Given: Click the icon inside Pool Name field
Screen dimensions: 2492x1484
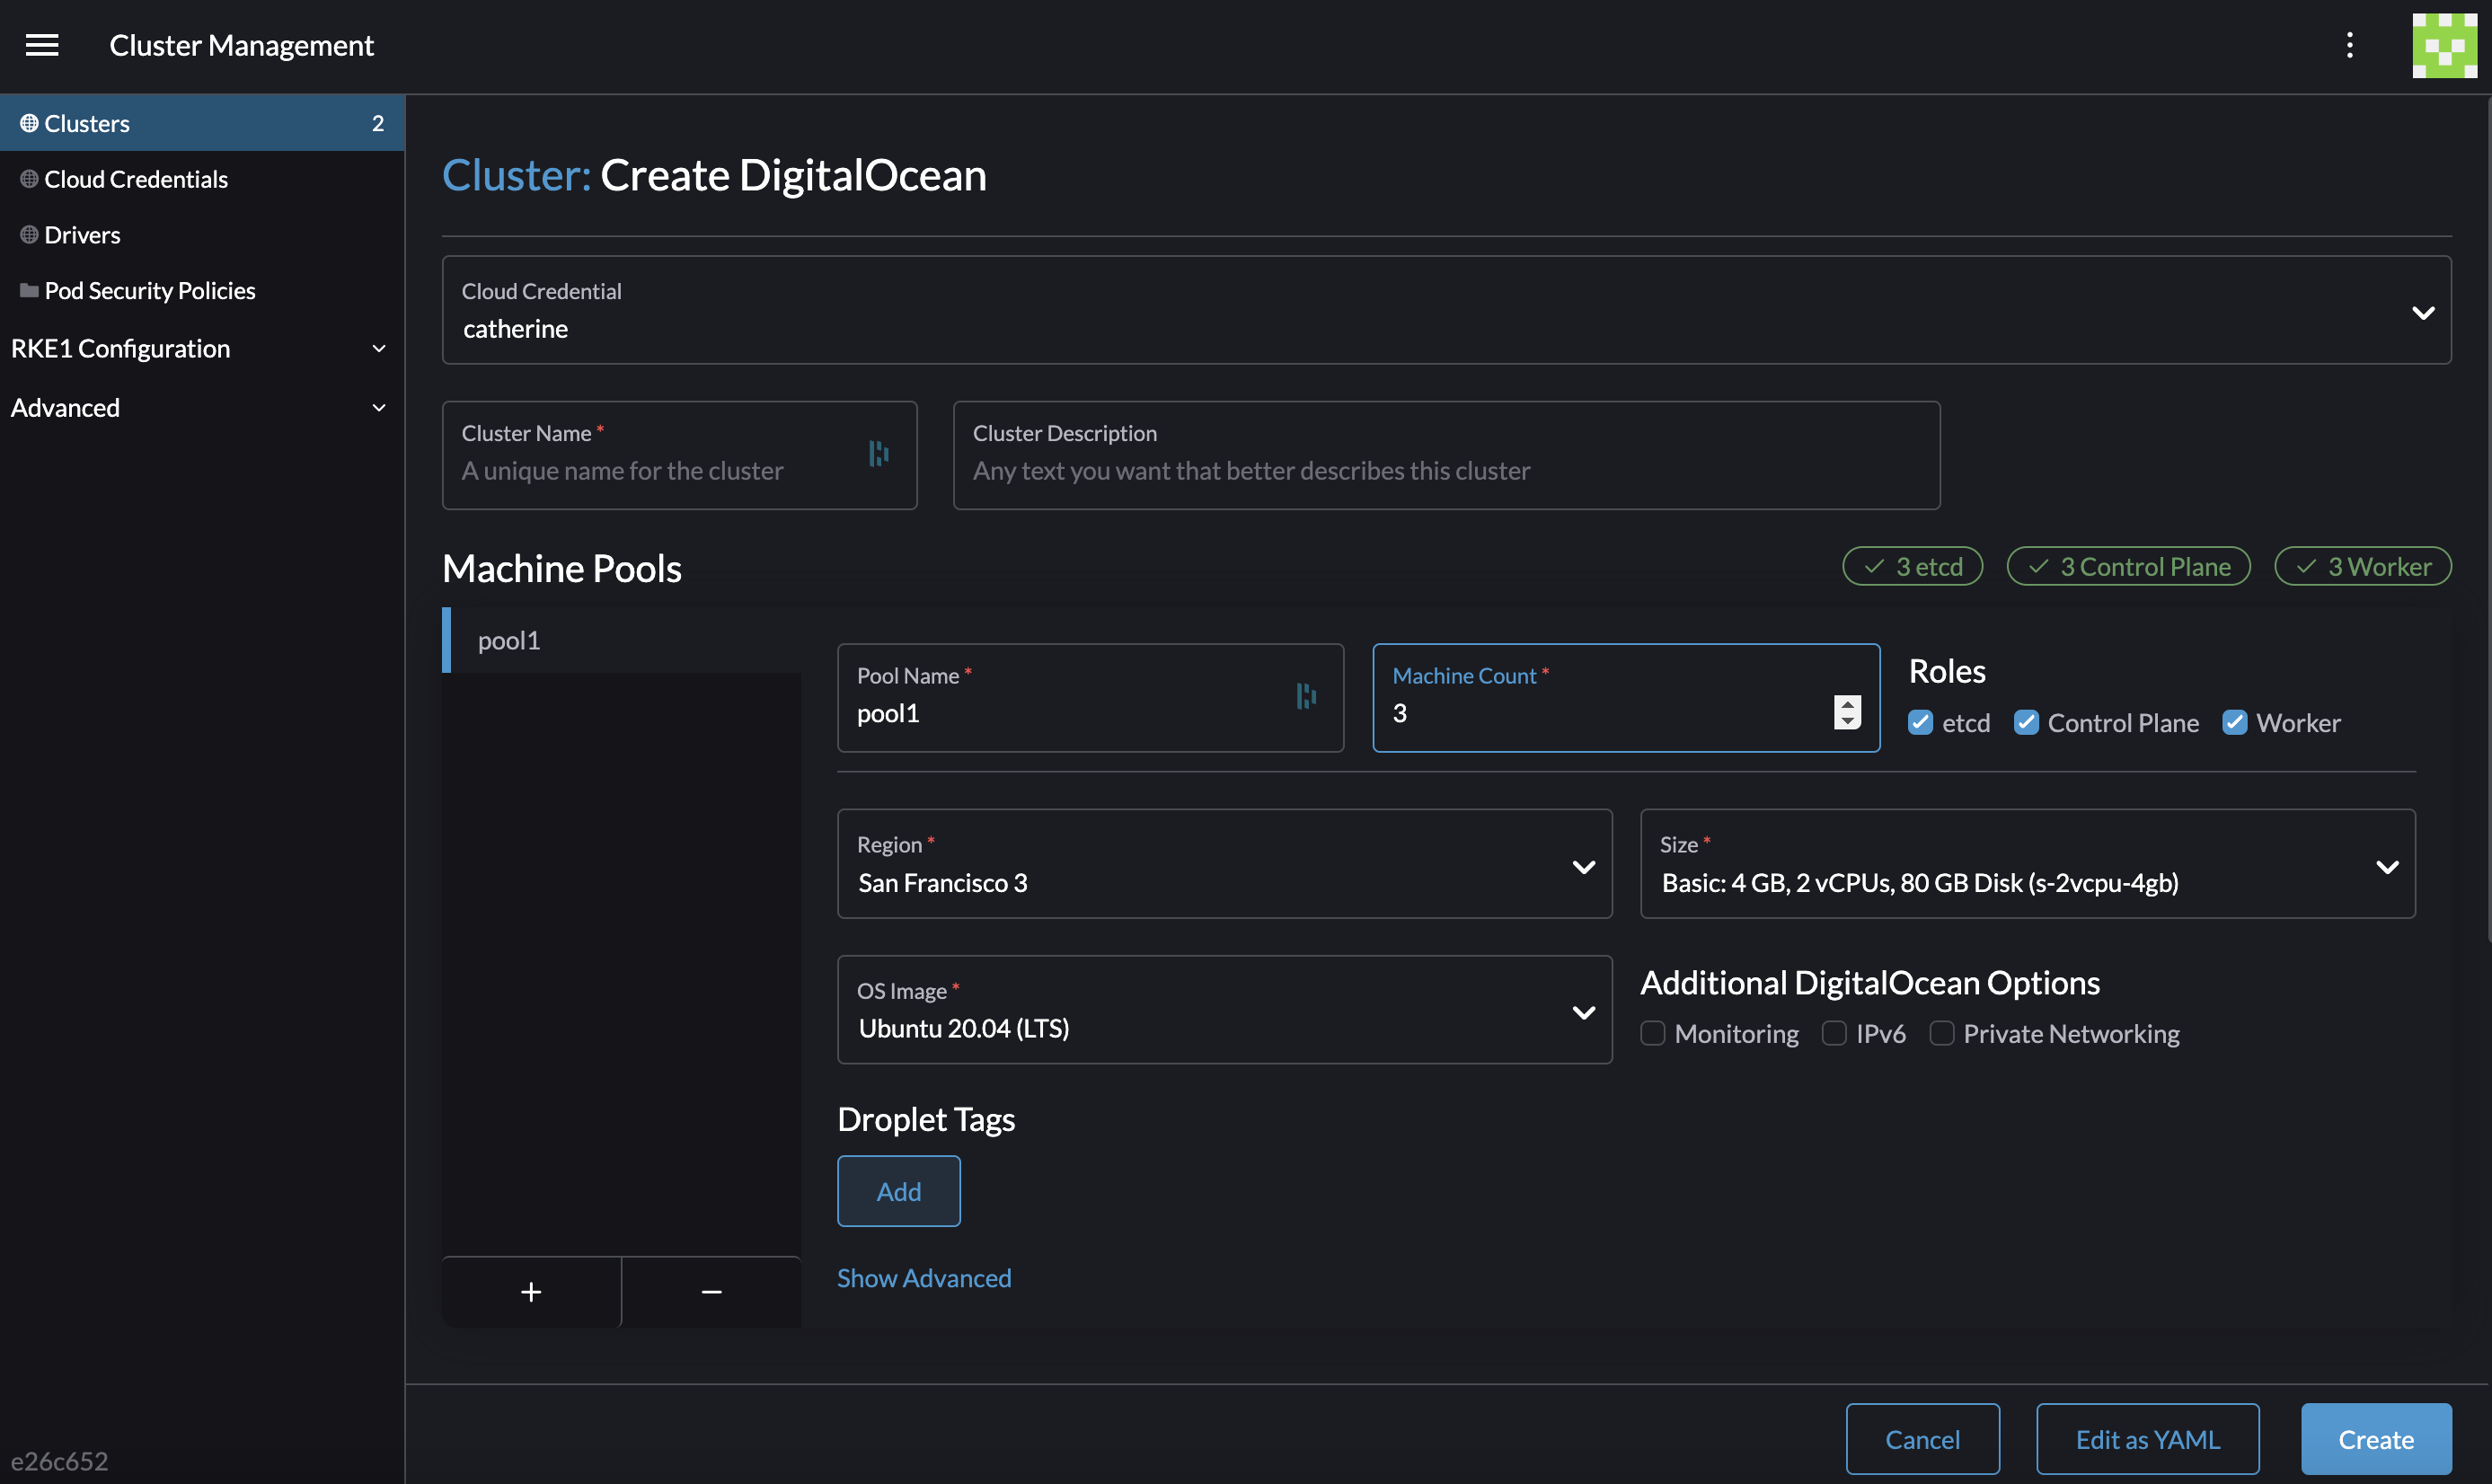Looking at the screenshot, I should click(1305, 696).
